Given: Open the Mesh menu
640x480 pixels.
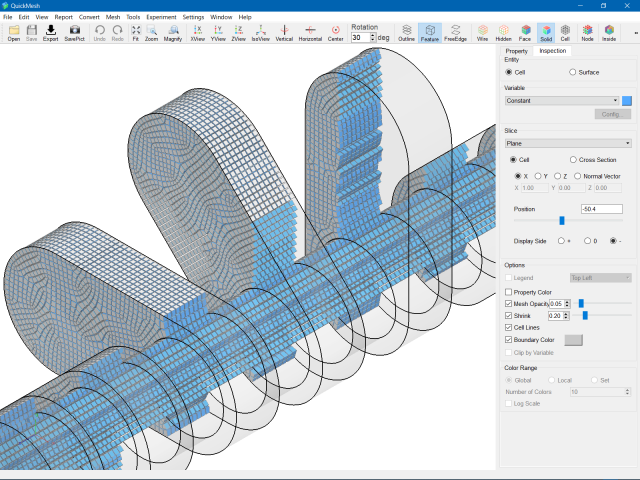Looking at the screenshot, I should pyautogui.click(x=113, y=17).
